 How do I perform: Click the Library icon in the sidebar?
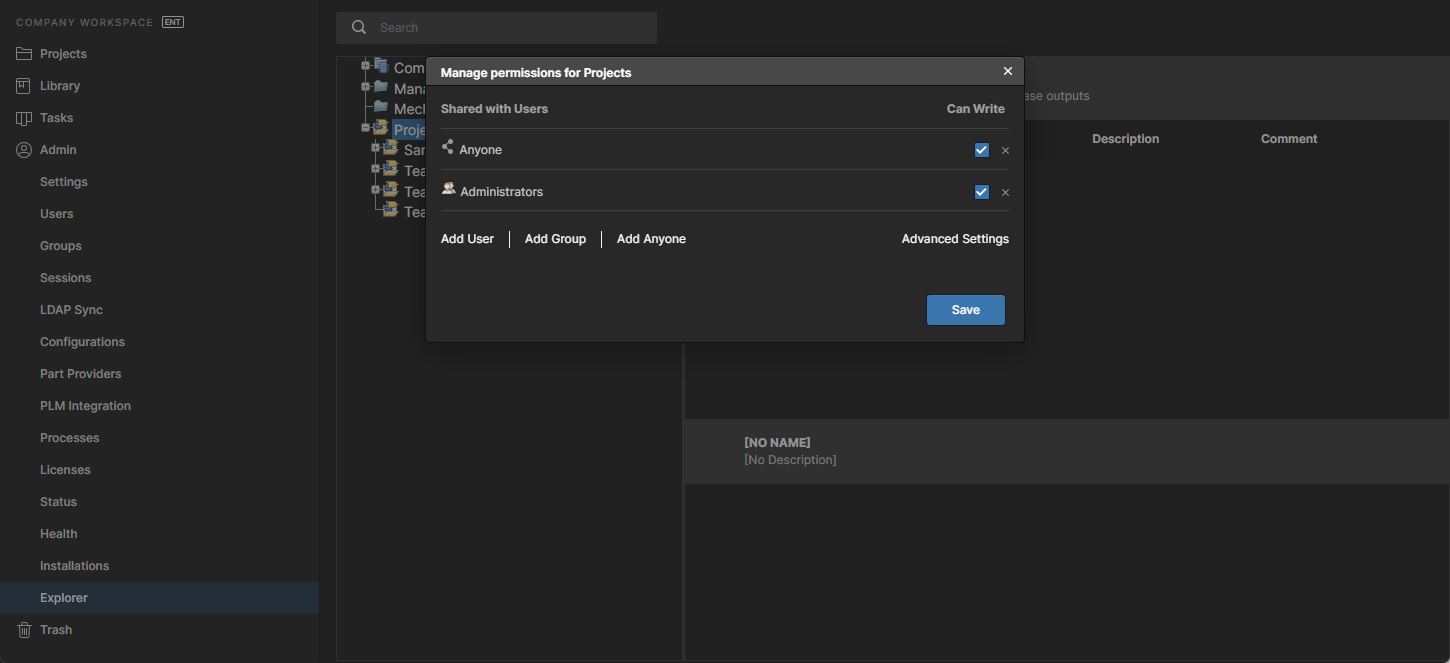(x=24, y=86)
